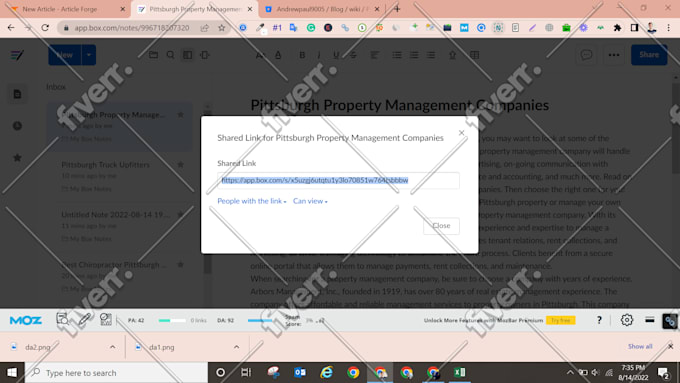Click taskbar search box

[116, 373]
